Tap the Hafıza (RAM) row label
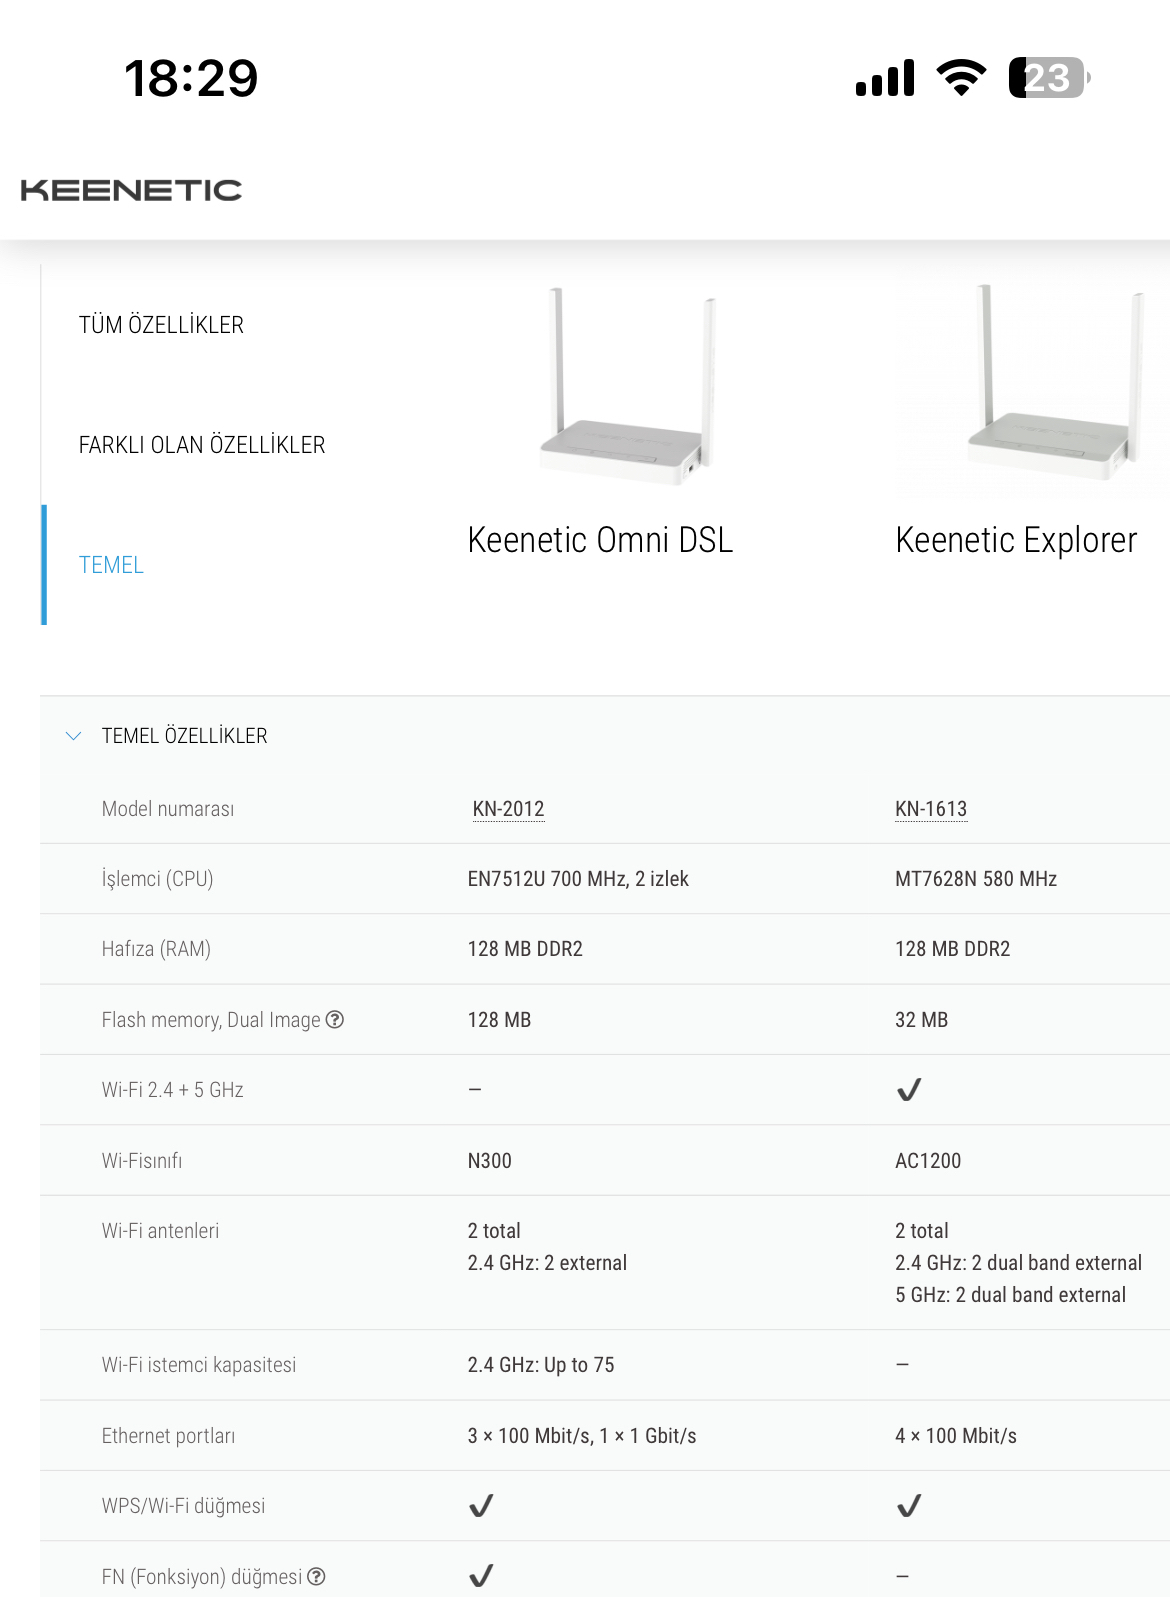This screenshot has height=1597, width=1170. (156, 949)
